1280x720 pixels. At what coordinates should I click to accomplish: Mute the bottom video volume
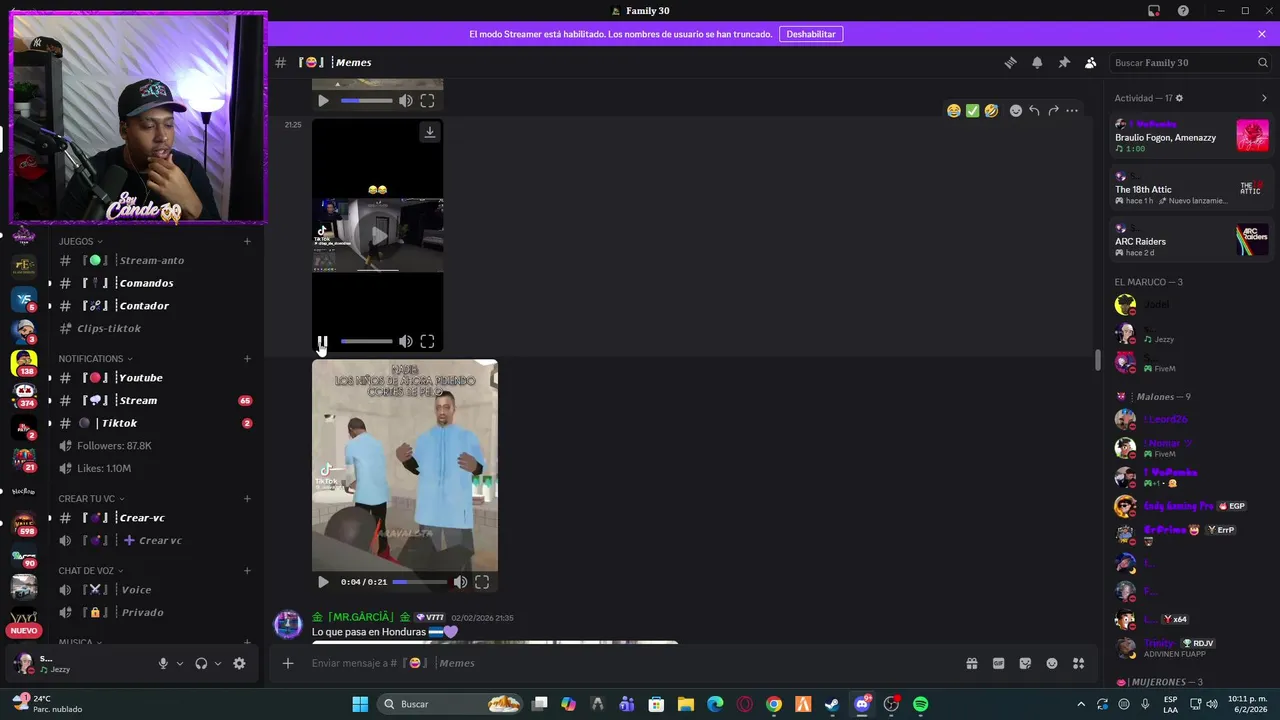click(x=460, y=582)
